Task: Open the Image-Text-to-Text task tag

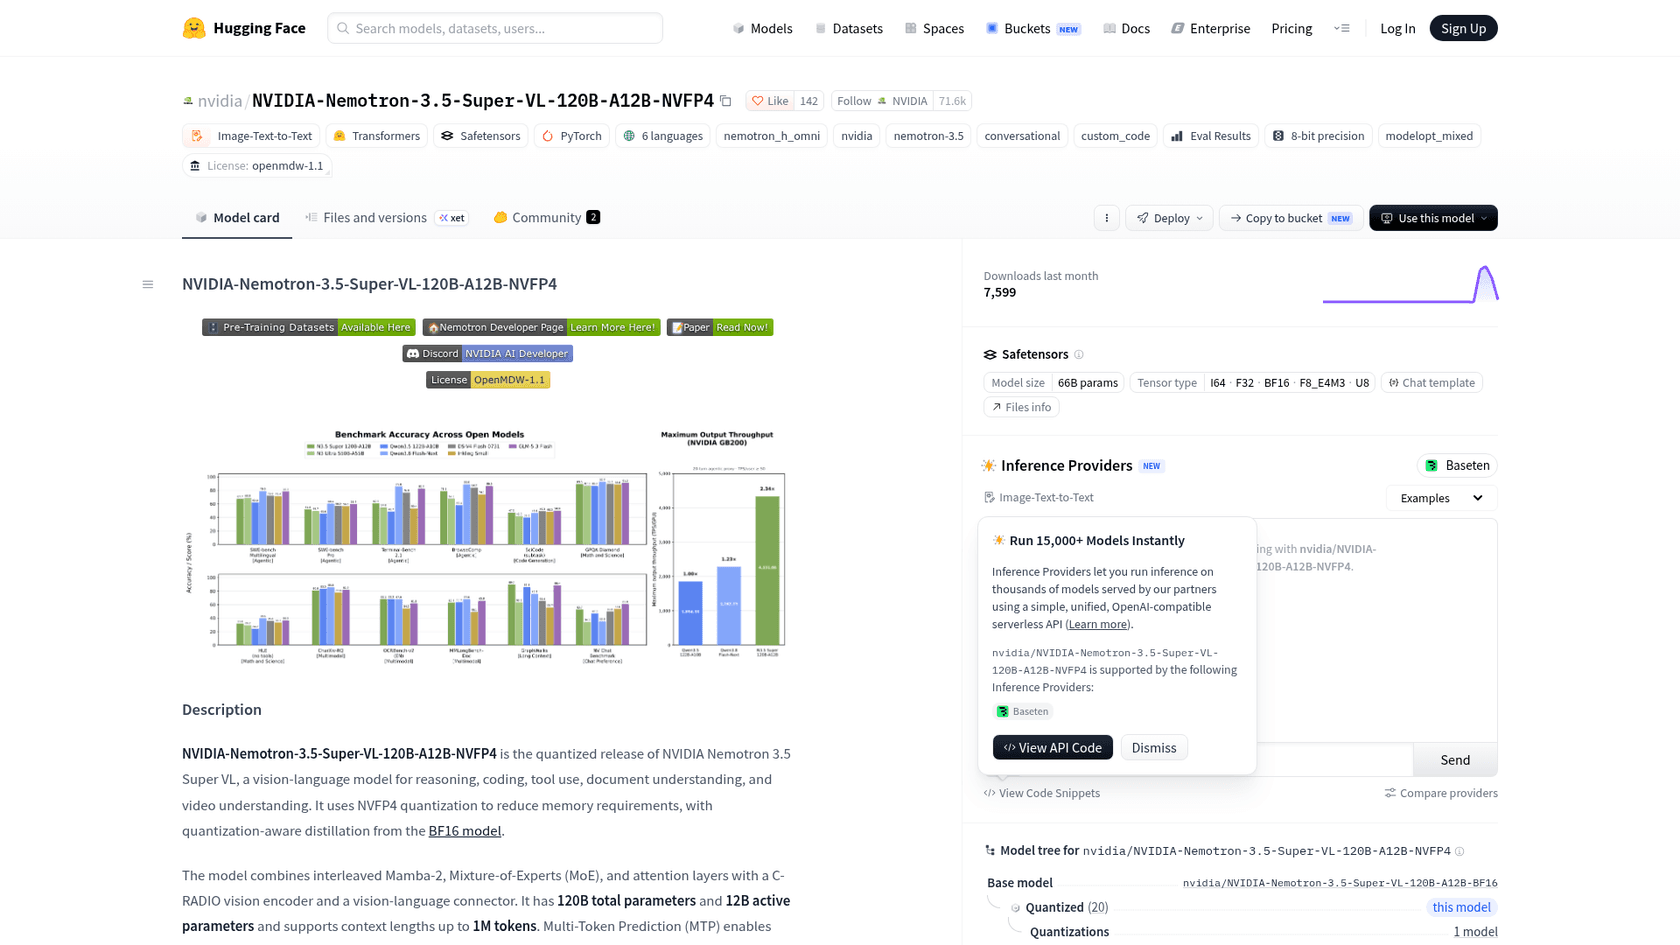Action: pos(252,136)
